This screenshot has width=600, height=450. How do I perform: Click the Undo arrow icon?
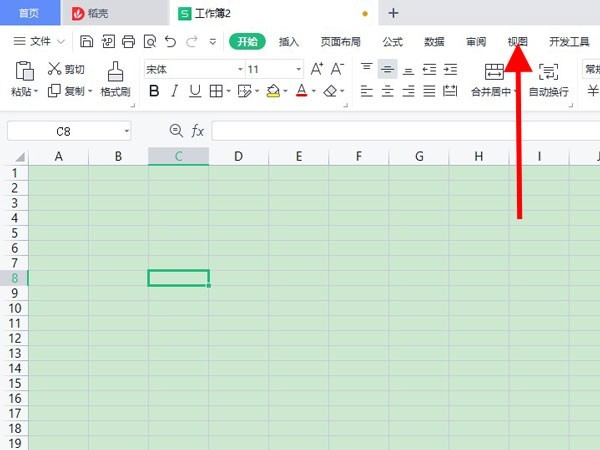click(171, 41)
